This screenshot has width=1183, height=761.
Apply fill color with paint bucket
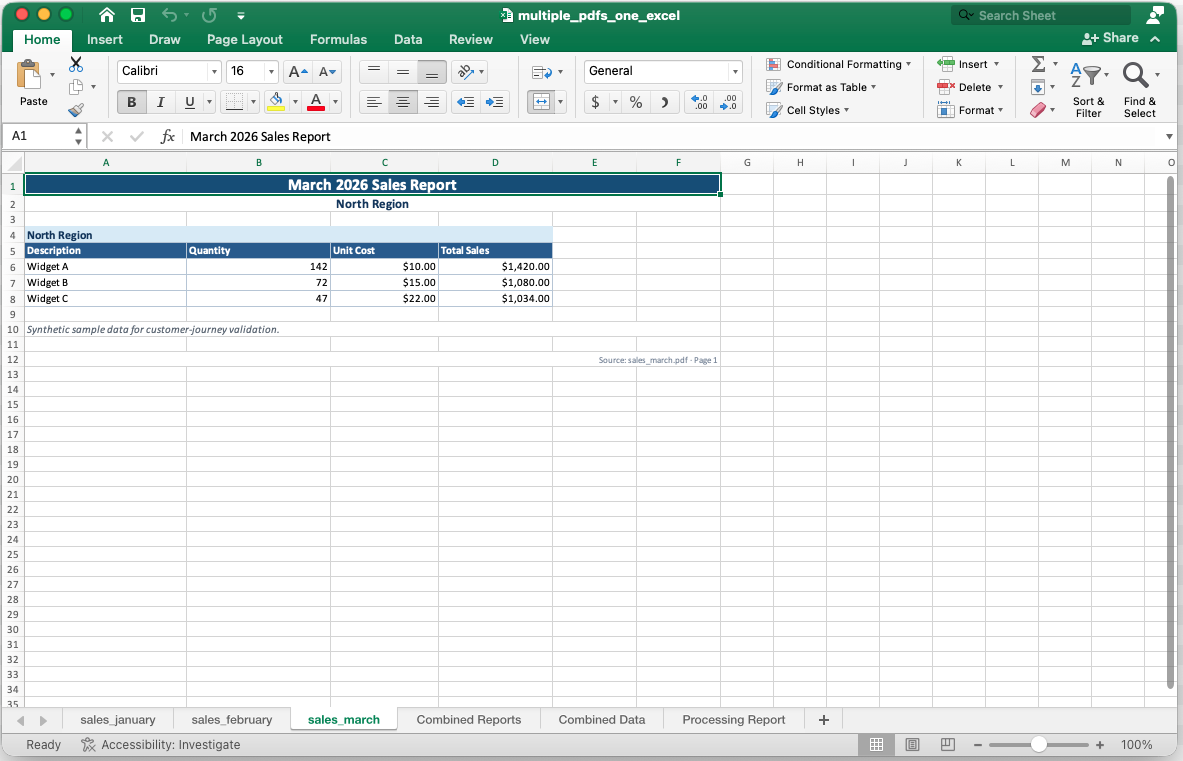pos(276,102)
